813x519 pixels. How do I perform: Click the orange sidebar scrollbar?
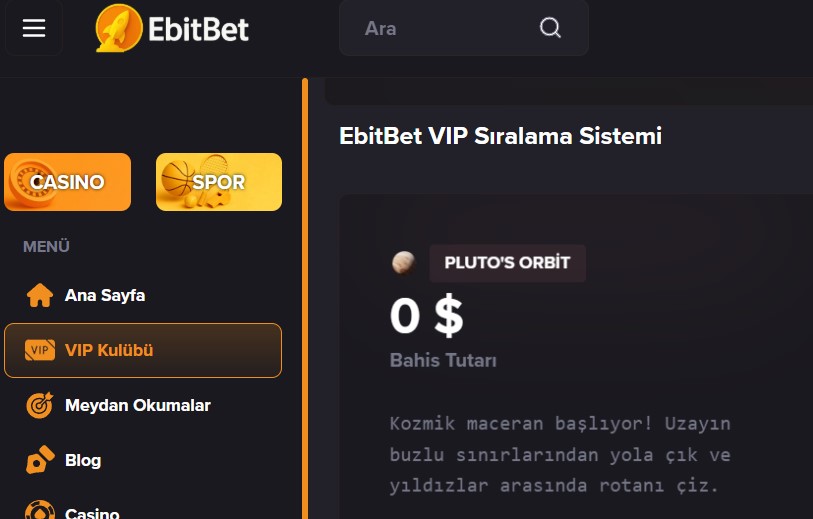pos(305,300)
